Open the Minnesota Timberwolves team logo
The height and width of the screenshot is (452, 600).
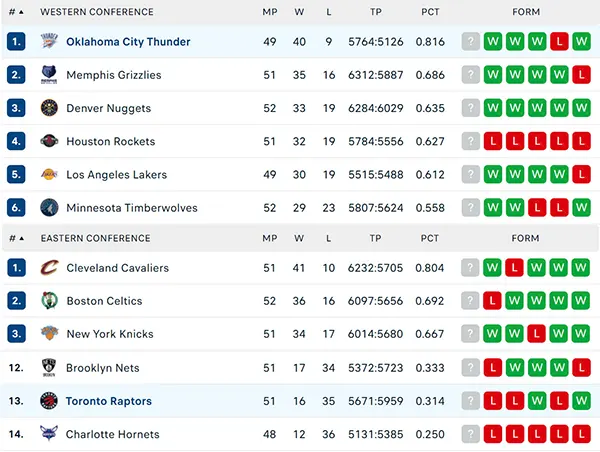[x=49, y=208]
